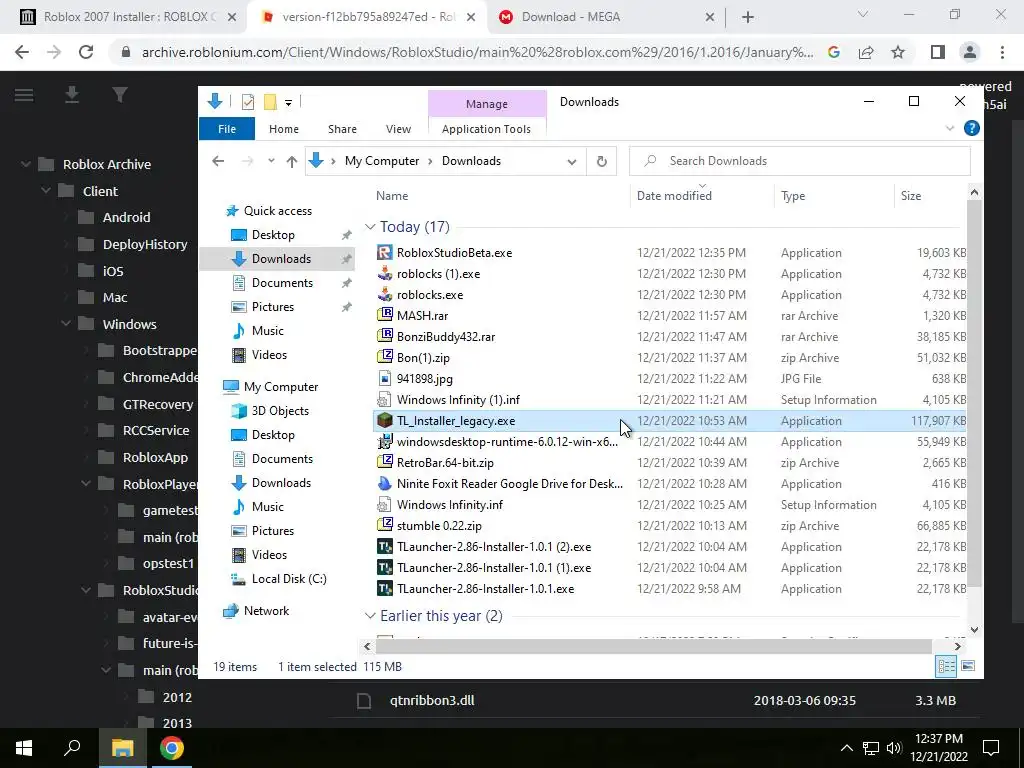Bookmark this page star icon
This screenshot has width=1024, height=768.
point(898,52)
